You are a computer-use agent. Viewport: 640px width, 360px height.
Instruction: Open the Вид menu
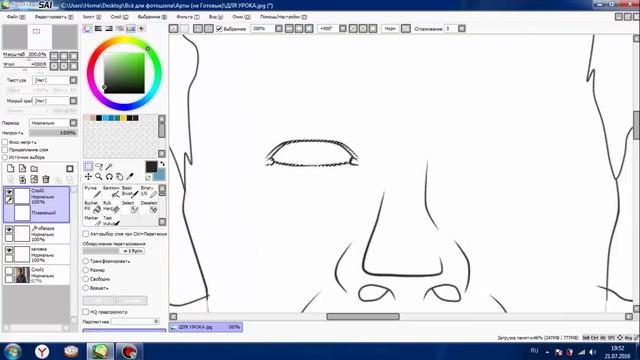216,17
